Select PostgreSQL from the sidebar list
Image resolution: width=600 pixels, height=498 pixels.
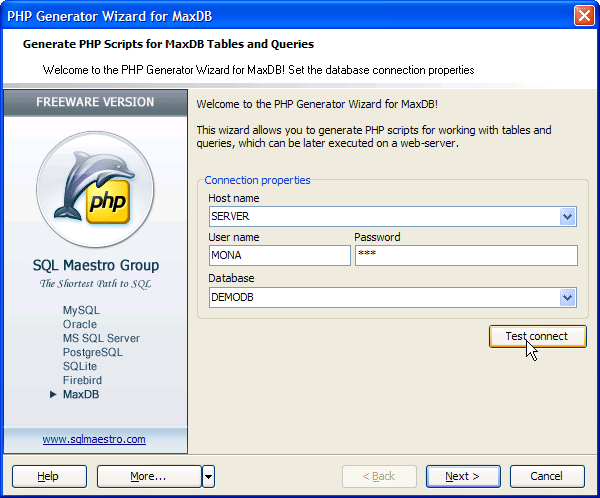pyautogui.click(x=93, y=353)
